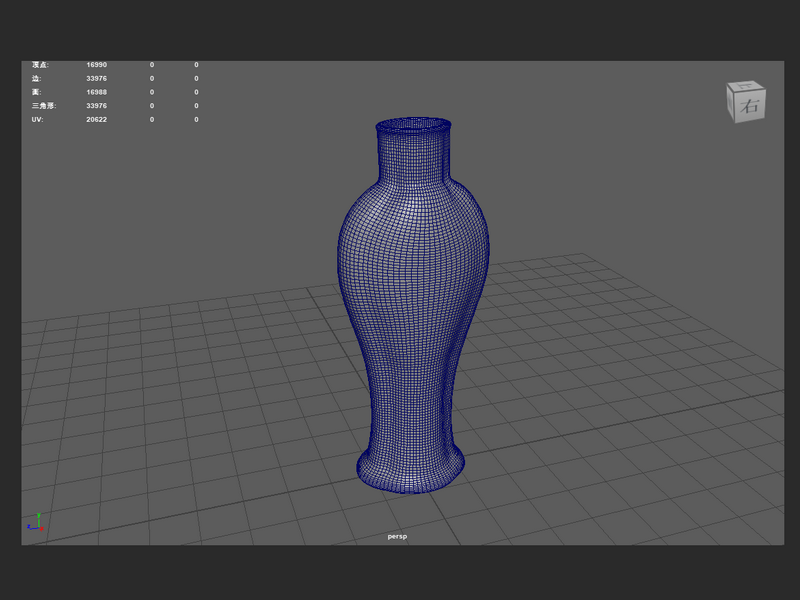Click the 右 face of the view cube
800x600 pixels.
749,106
